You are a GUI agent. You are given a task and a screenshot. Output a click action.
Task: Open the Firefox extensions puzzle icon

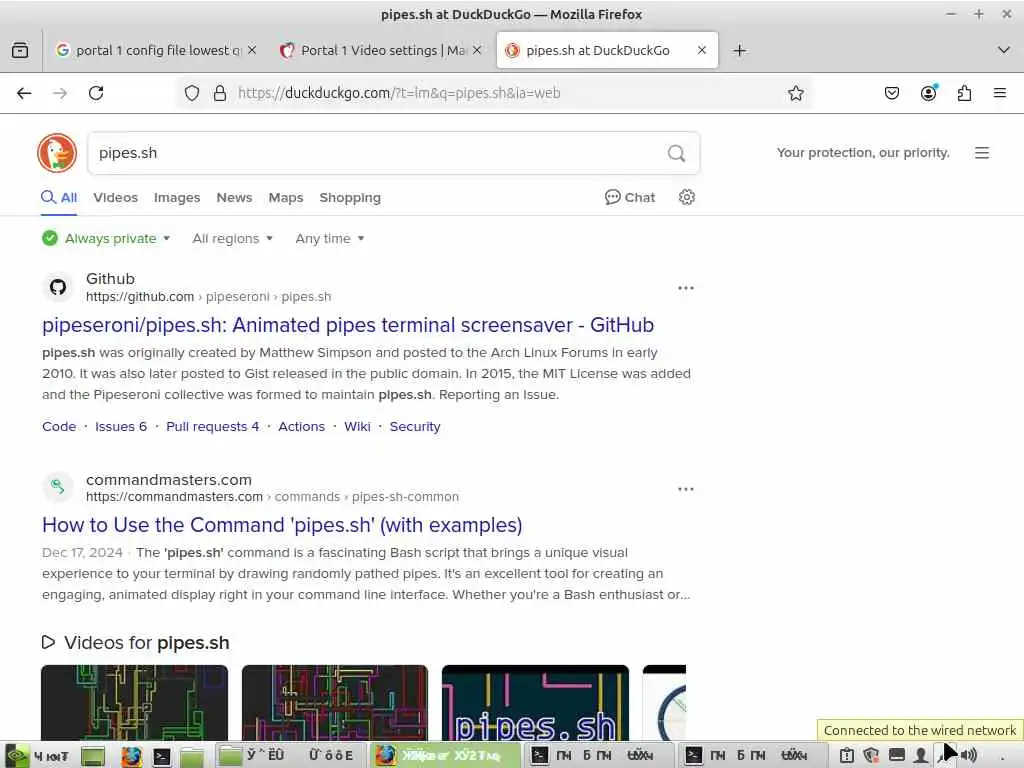pyautogui.click(x=964, y=93)
